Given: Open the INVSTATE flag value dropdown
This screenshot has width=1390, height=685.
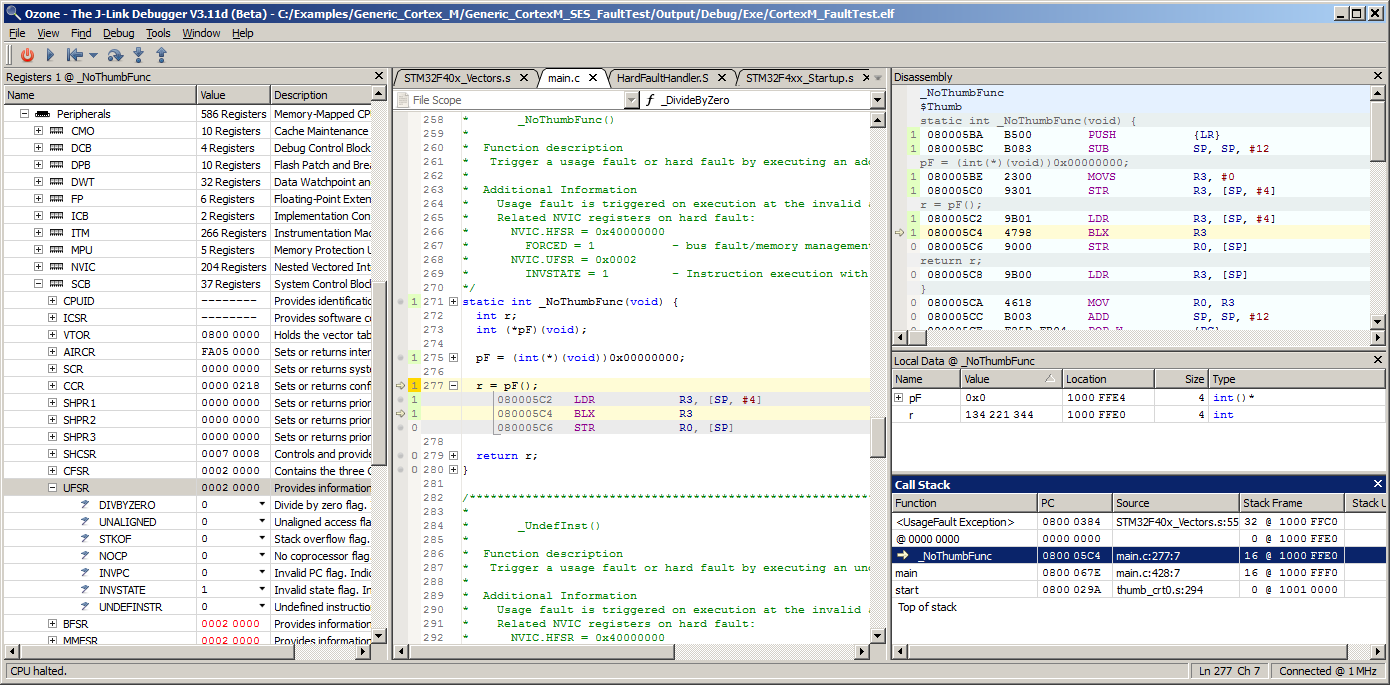Looking at the screenshot, I should click(x=262, y=590).
